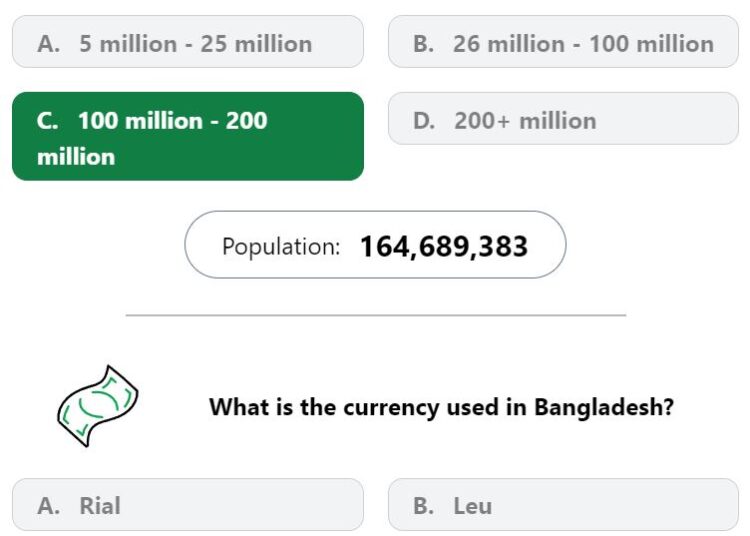The height and width of the screenshot is (536, 750).
Task: Click the number 164,689,383
Action: pyautogui.click(x=444, y=247)
